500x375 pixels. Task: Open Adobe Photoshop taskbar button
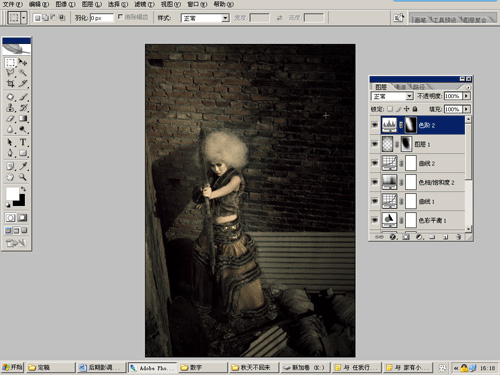(152, 368)
